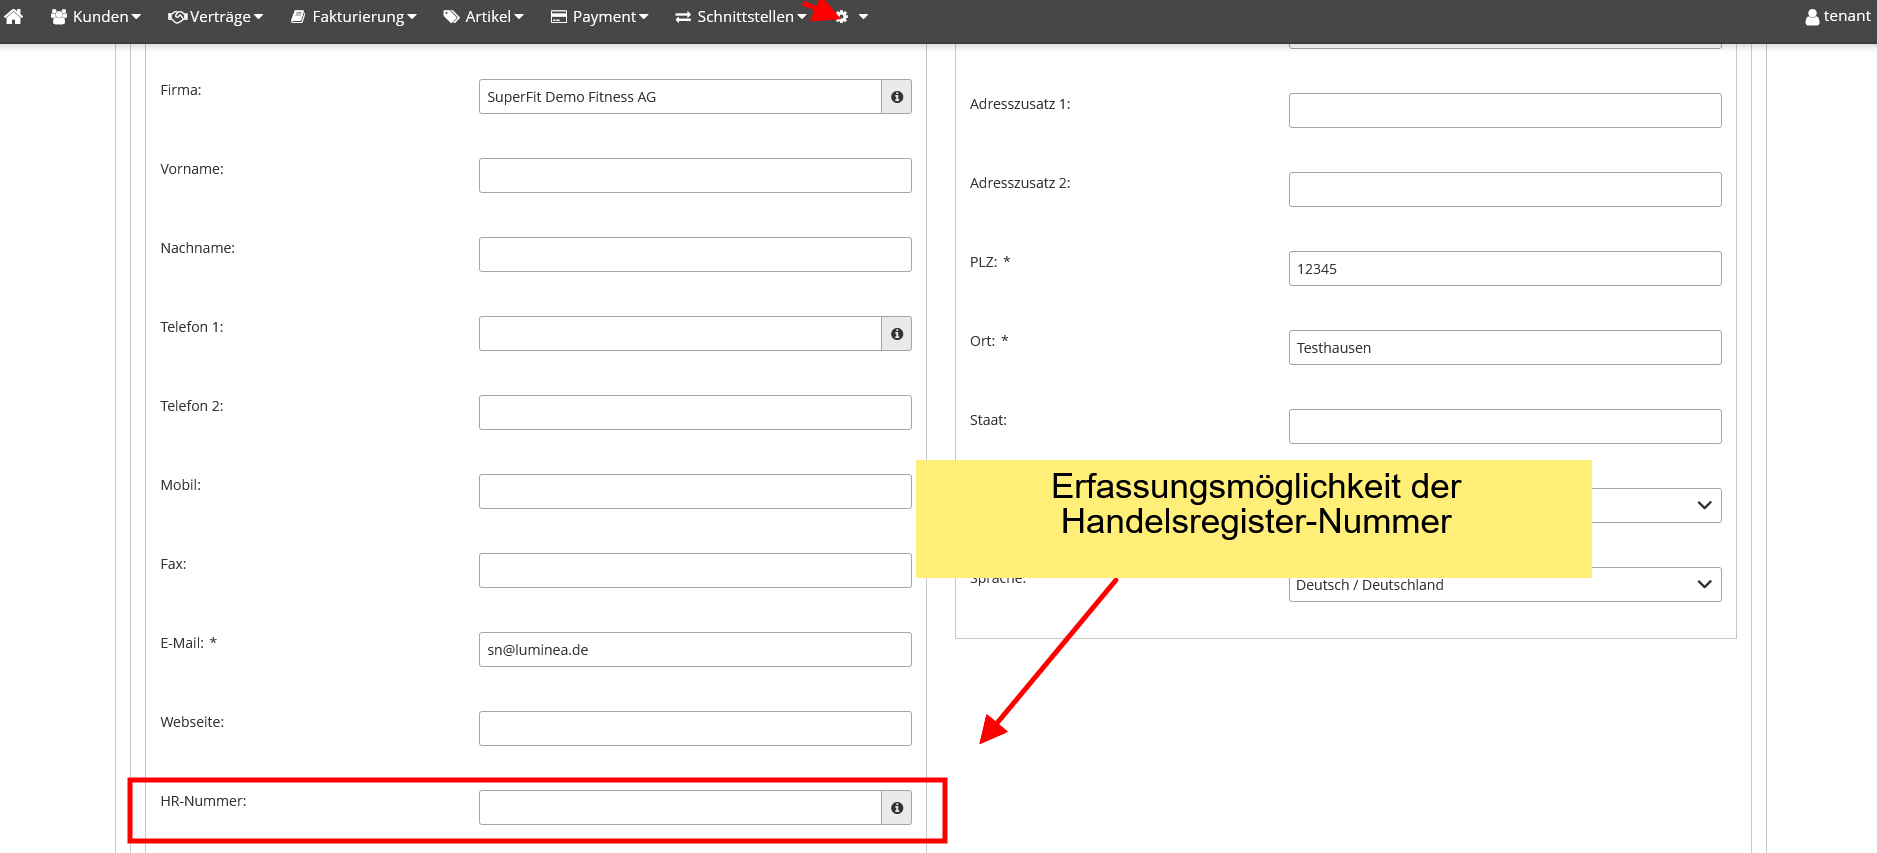
Task: Click info icon beside Telefon 1 field
Action: [896, 334]
